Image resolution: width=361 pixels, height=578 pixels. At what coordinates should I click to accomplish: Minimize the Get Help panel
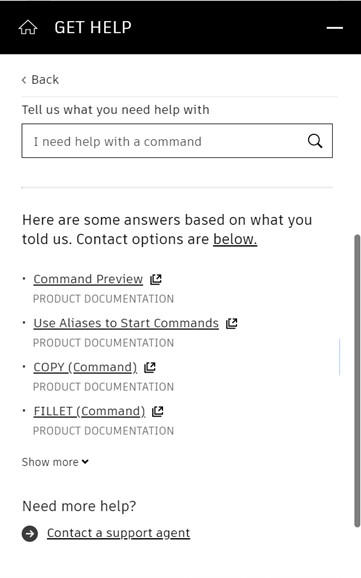pos(335,28)
